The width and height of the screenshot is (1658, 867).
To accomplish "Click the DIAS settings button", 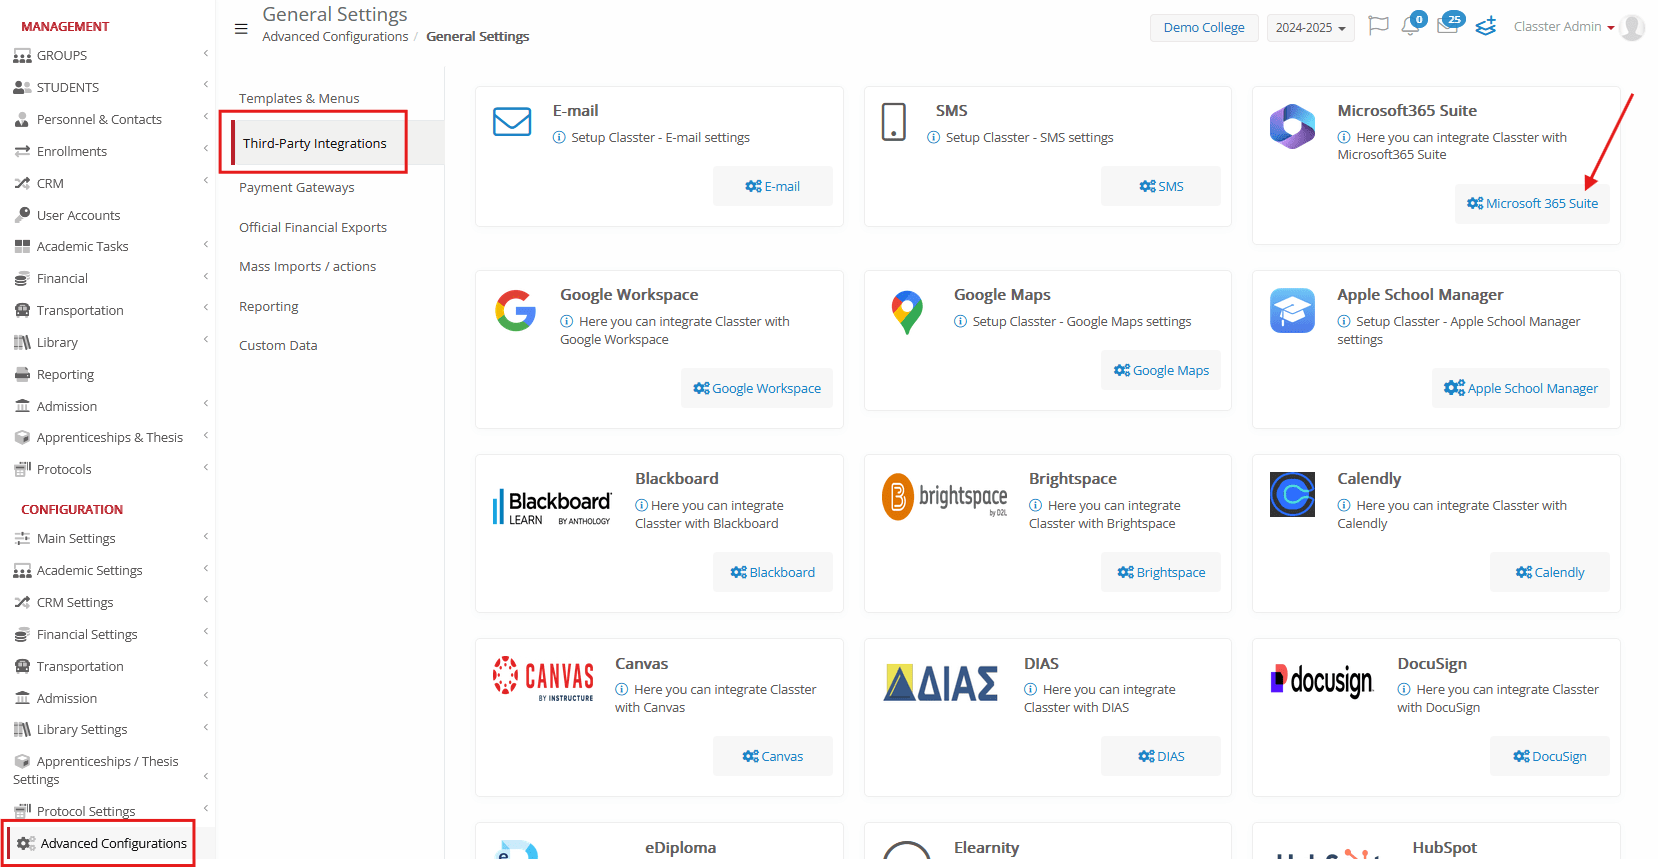I will [x=1160, y=756].
